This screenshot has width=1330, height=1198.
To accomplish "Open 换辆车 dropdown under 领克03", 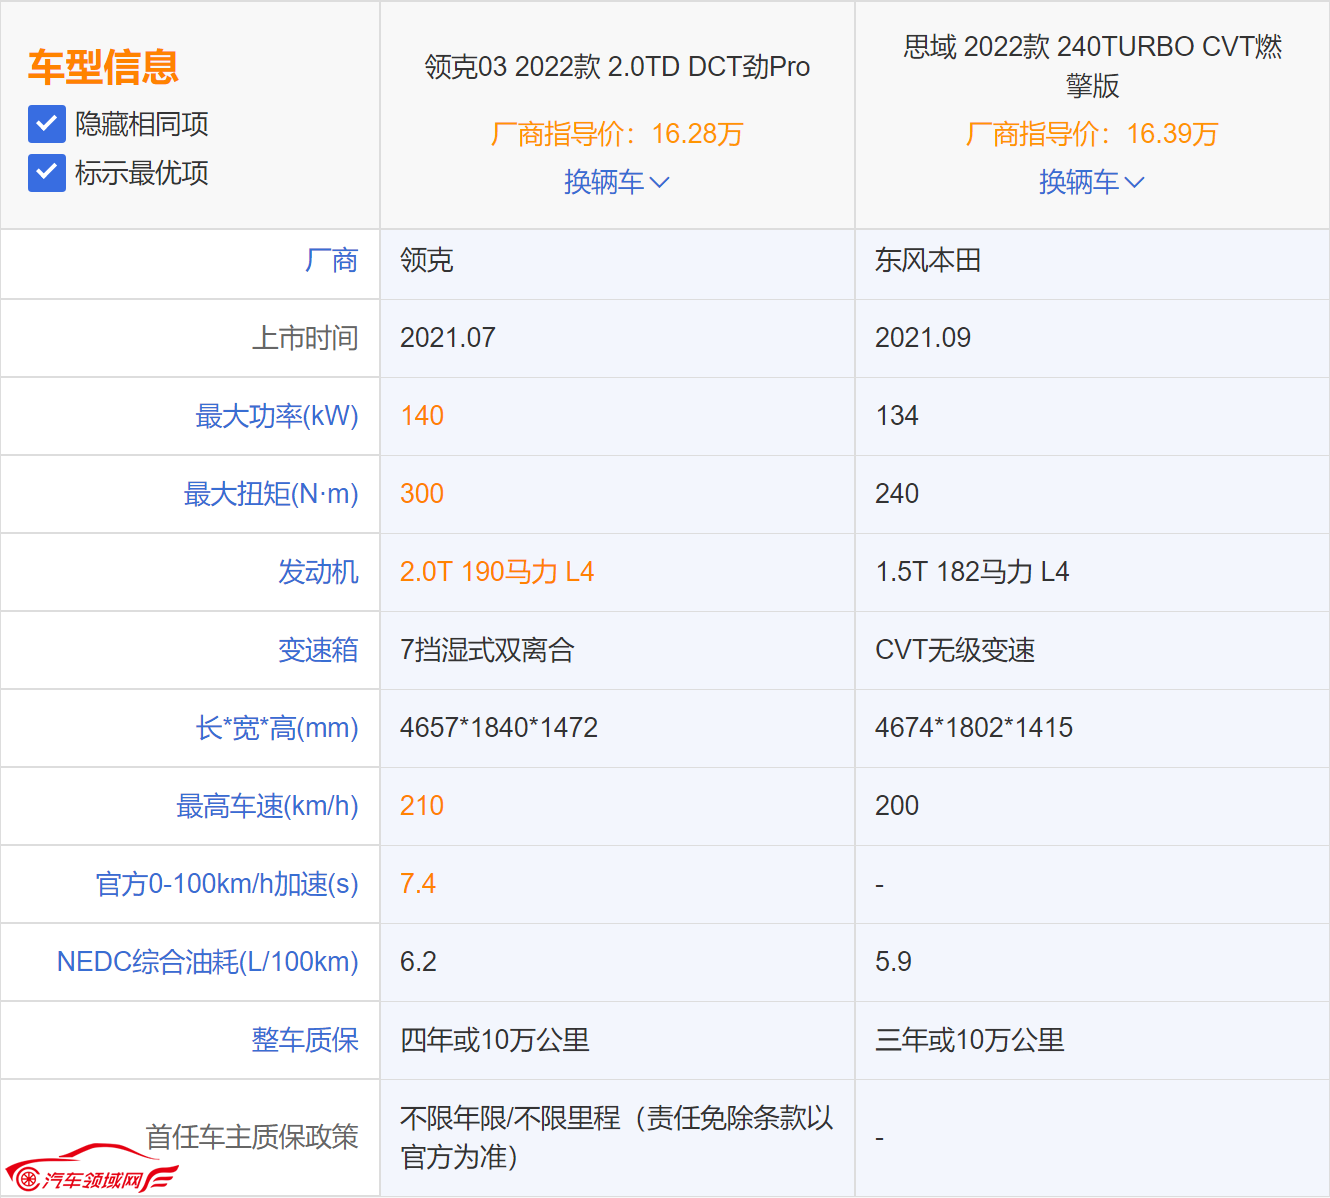I will 617,182.
